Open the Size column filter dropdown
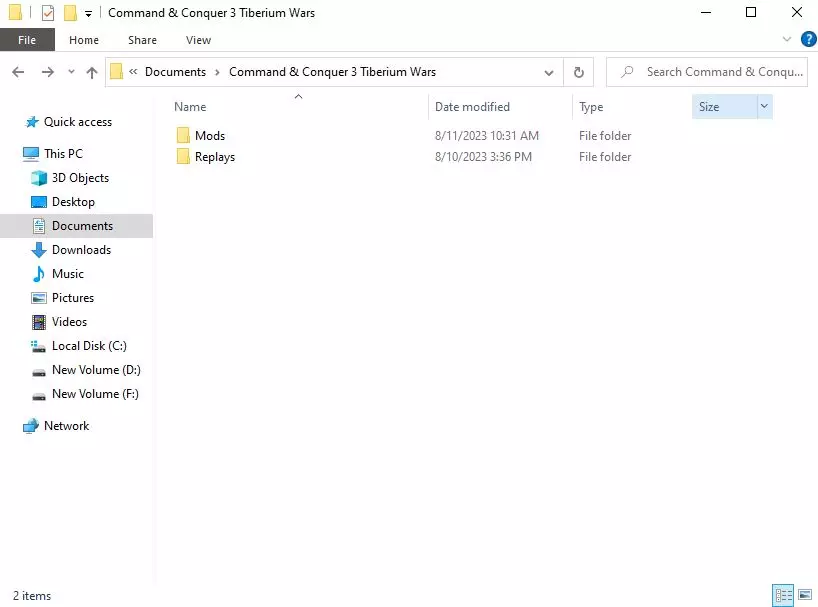Screen dimensions: 818x607 (764, 106)
